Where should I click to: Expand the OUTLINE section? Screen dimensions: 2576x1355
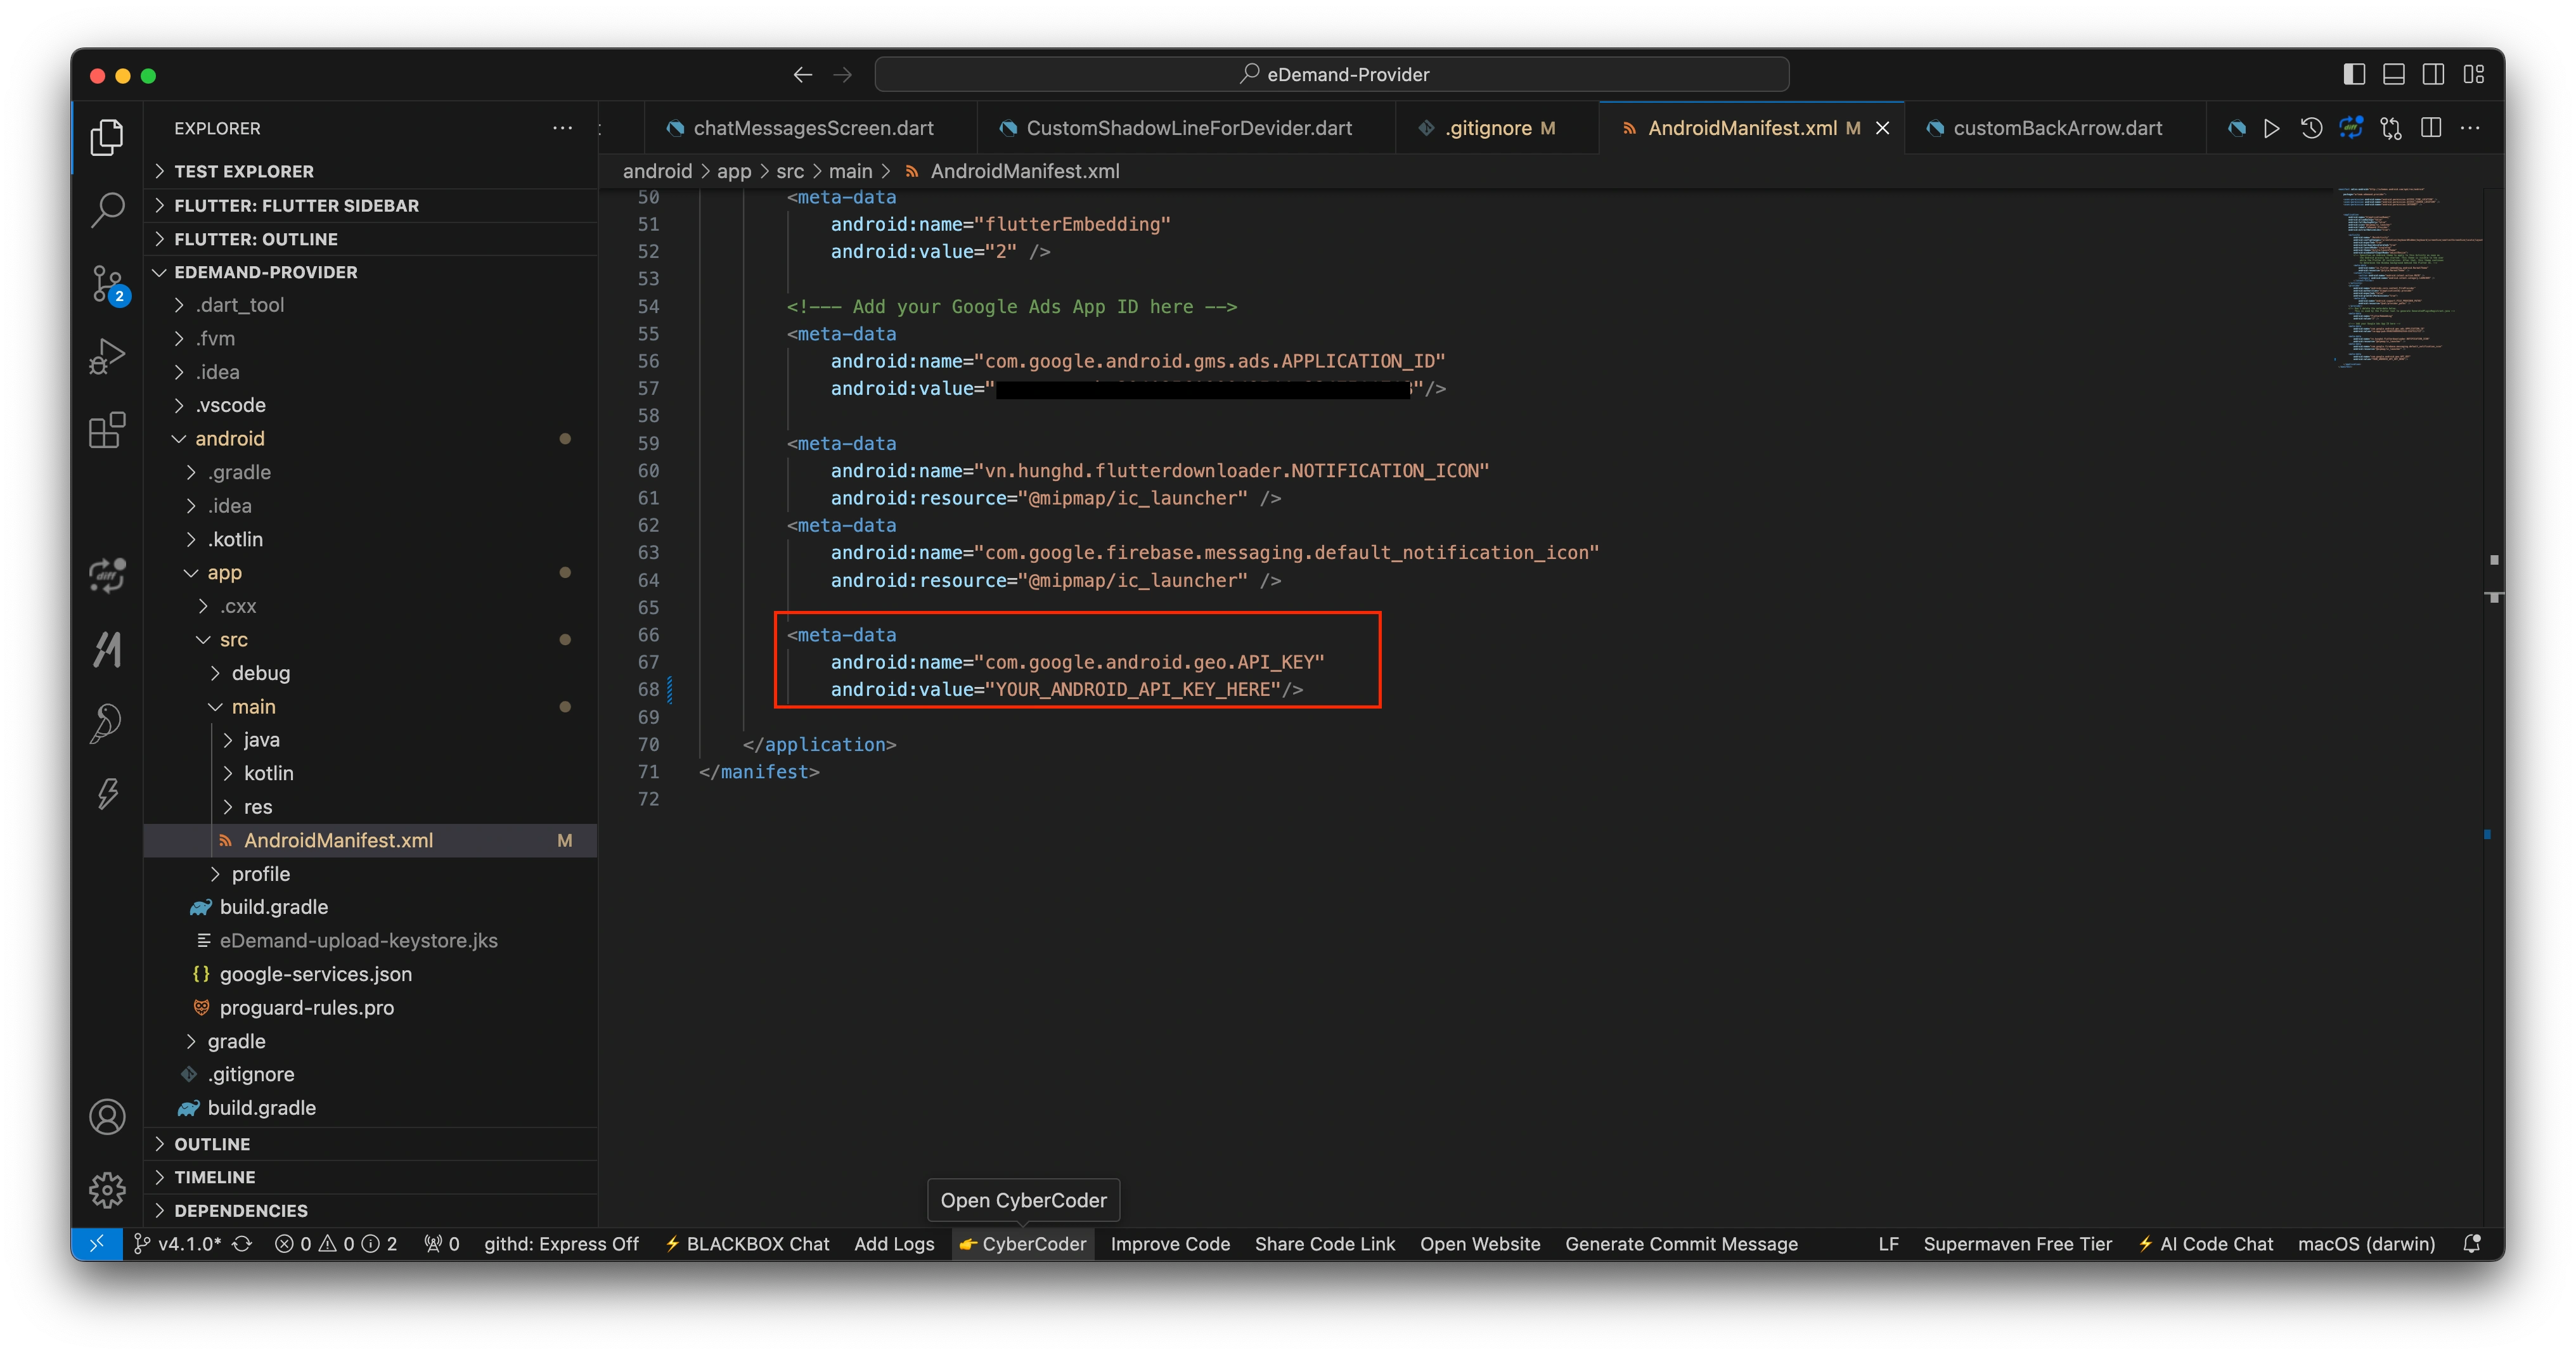(212, 1143)
